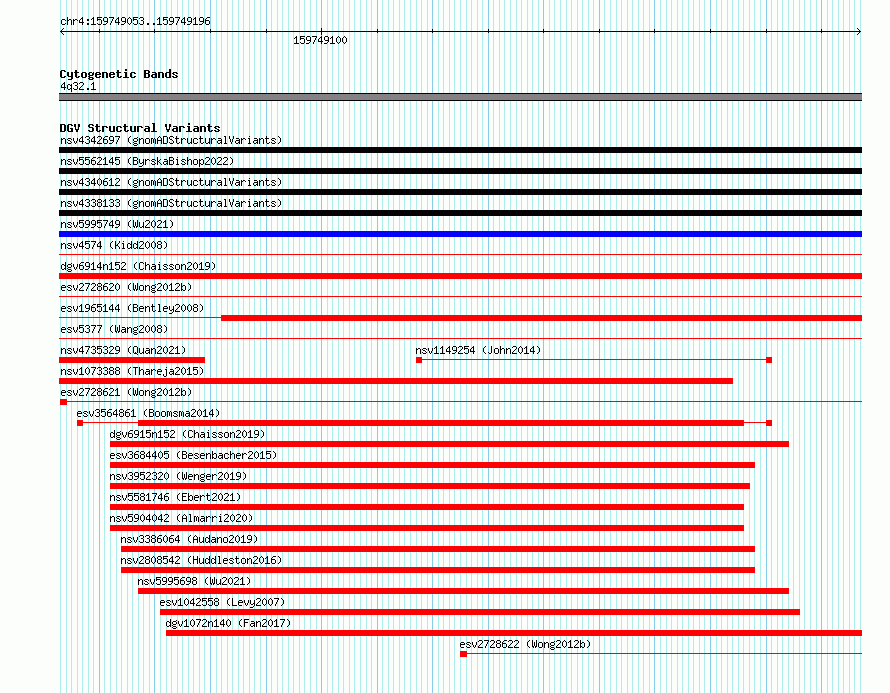Click dgv6915n152 (Chaisson2019) label

tap(187, 434)
